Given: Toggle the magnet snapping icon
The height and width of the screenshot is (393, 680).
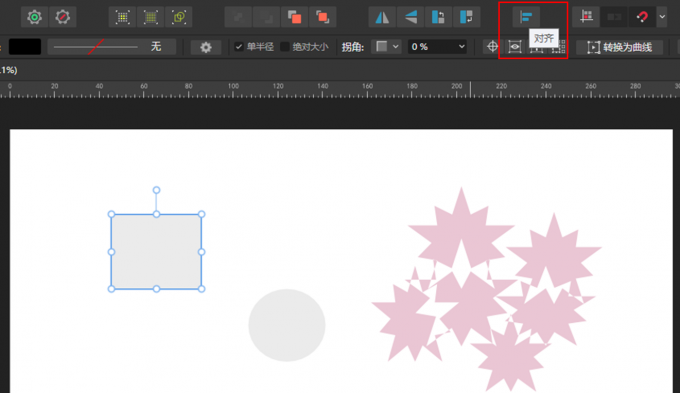Looking at the screenshot, I should tap(642, 17).
